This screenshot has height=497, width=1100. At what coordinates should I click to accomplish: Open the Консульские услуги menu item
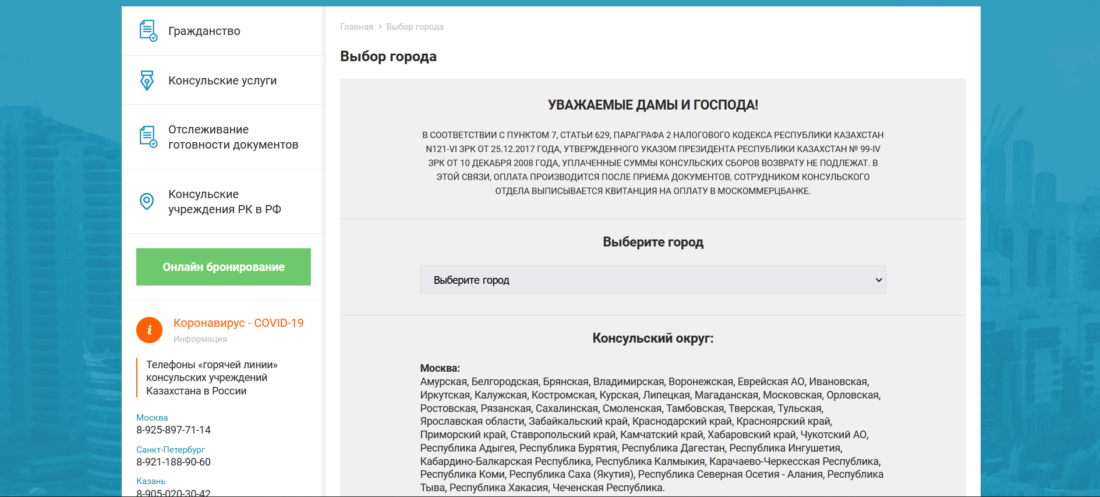coord(222,80)
